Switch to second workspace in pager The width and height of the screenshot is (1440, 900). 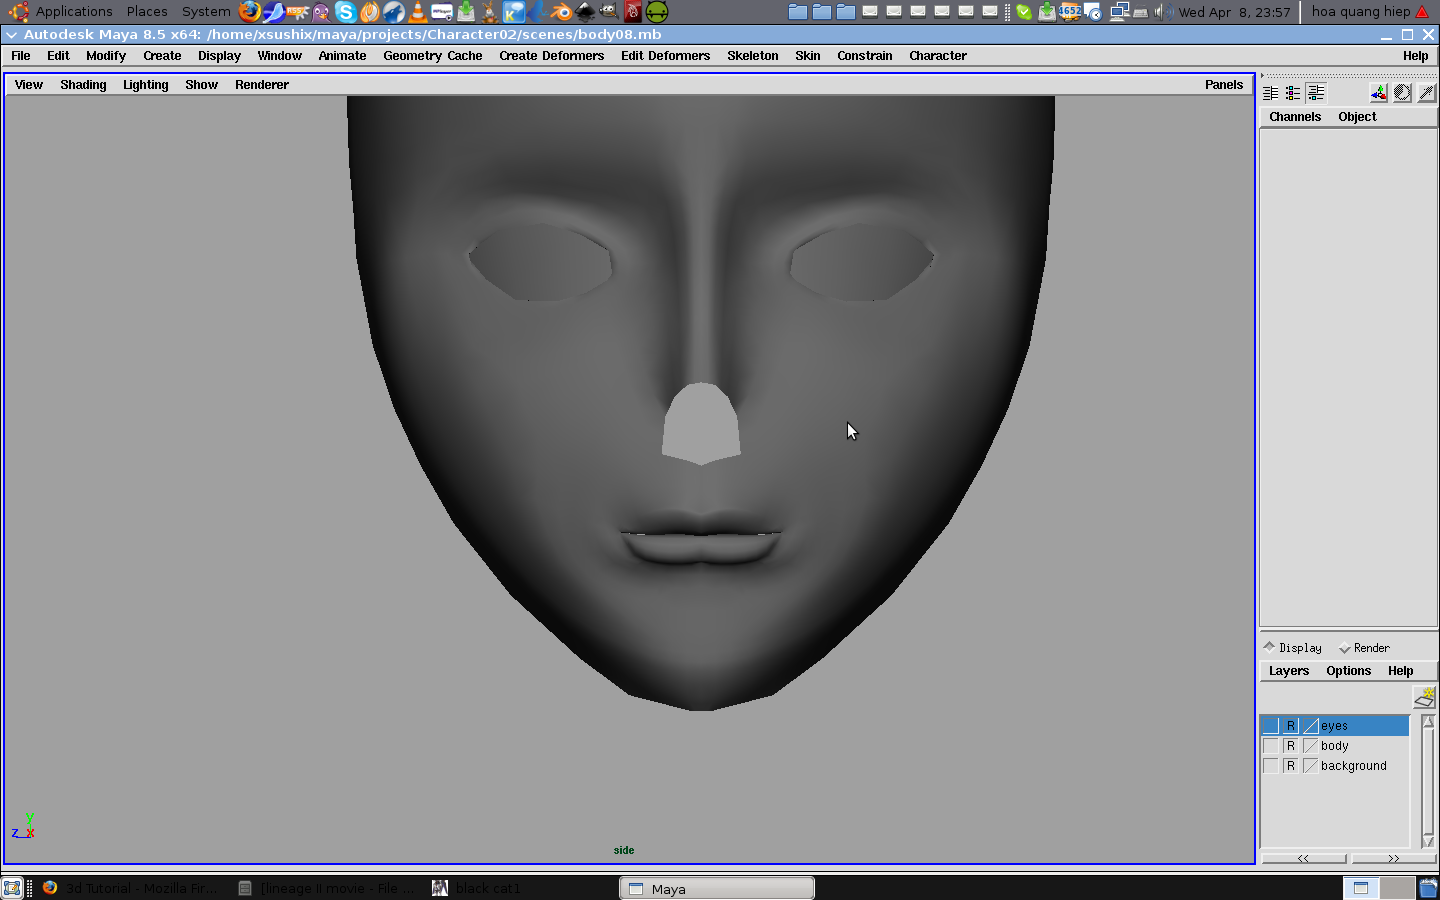pos(1396,887)
